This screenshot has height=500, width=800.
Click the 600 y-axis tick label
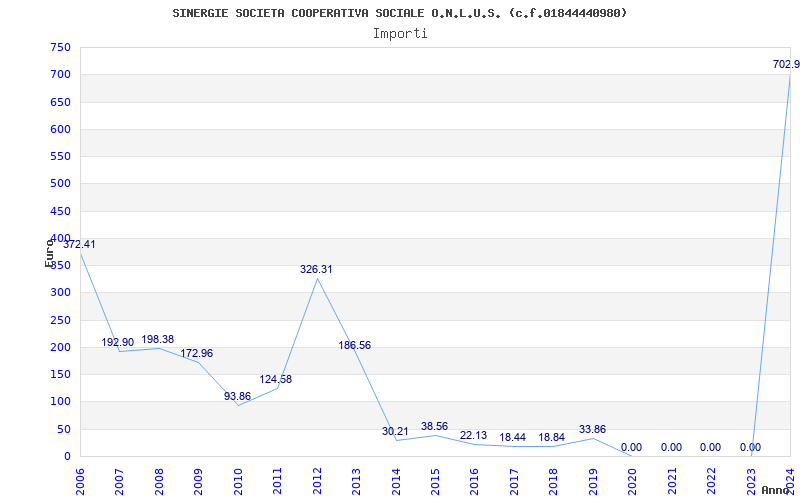coord(60,129)
